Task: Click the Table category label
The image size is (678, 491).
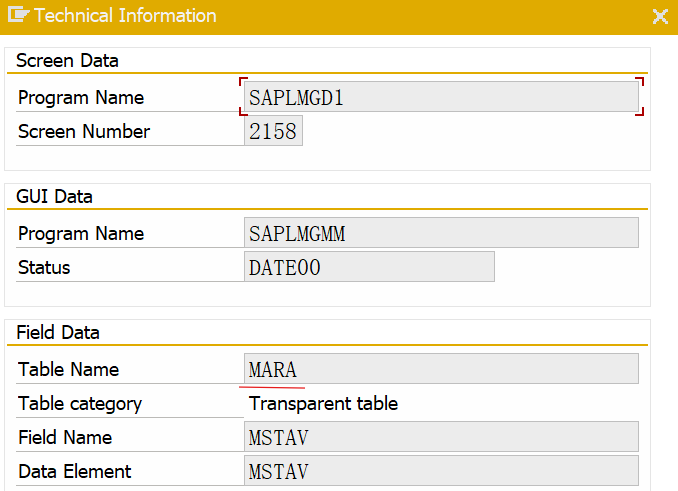Action: tap(80, 403)
